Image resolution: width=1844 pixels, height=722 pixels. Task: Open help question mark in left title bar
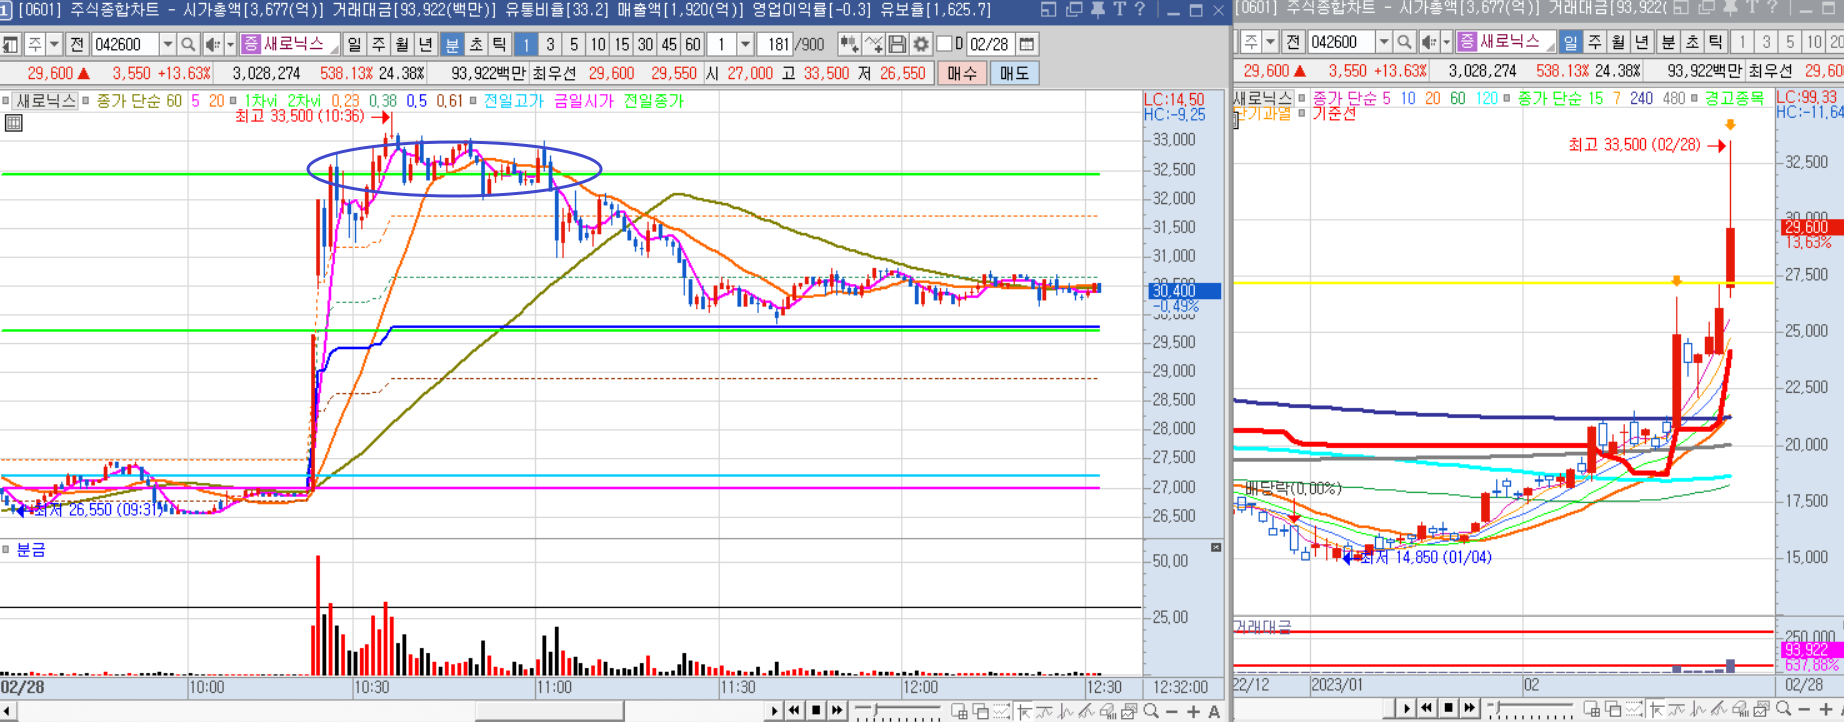point(1139,10)
